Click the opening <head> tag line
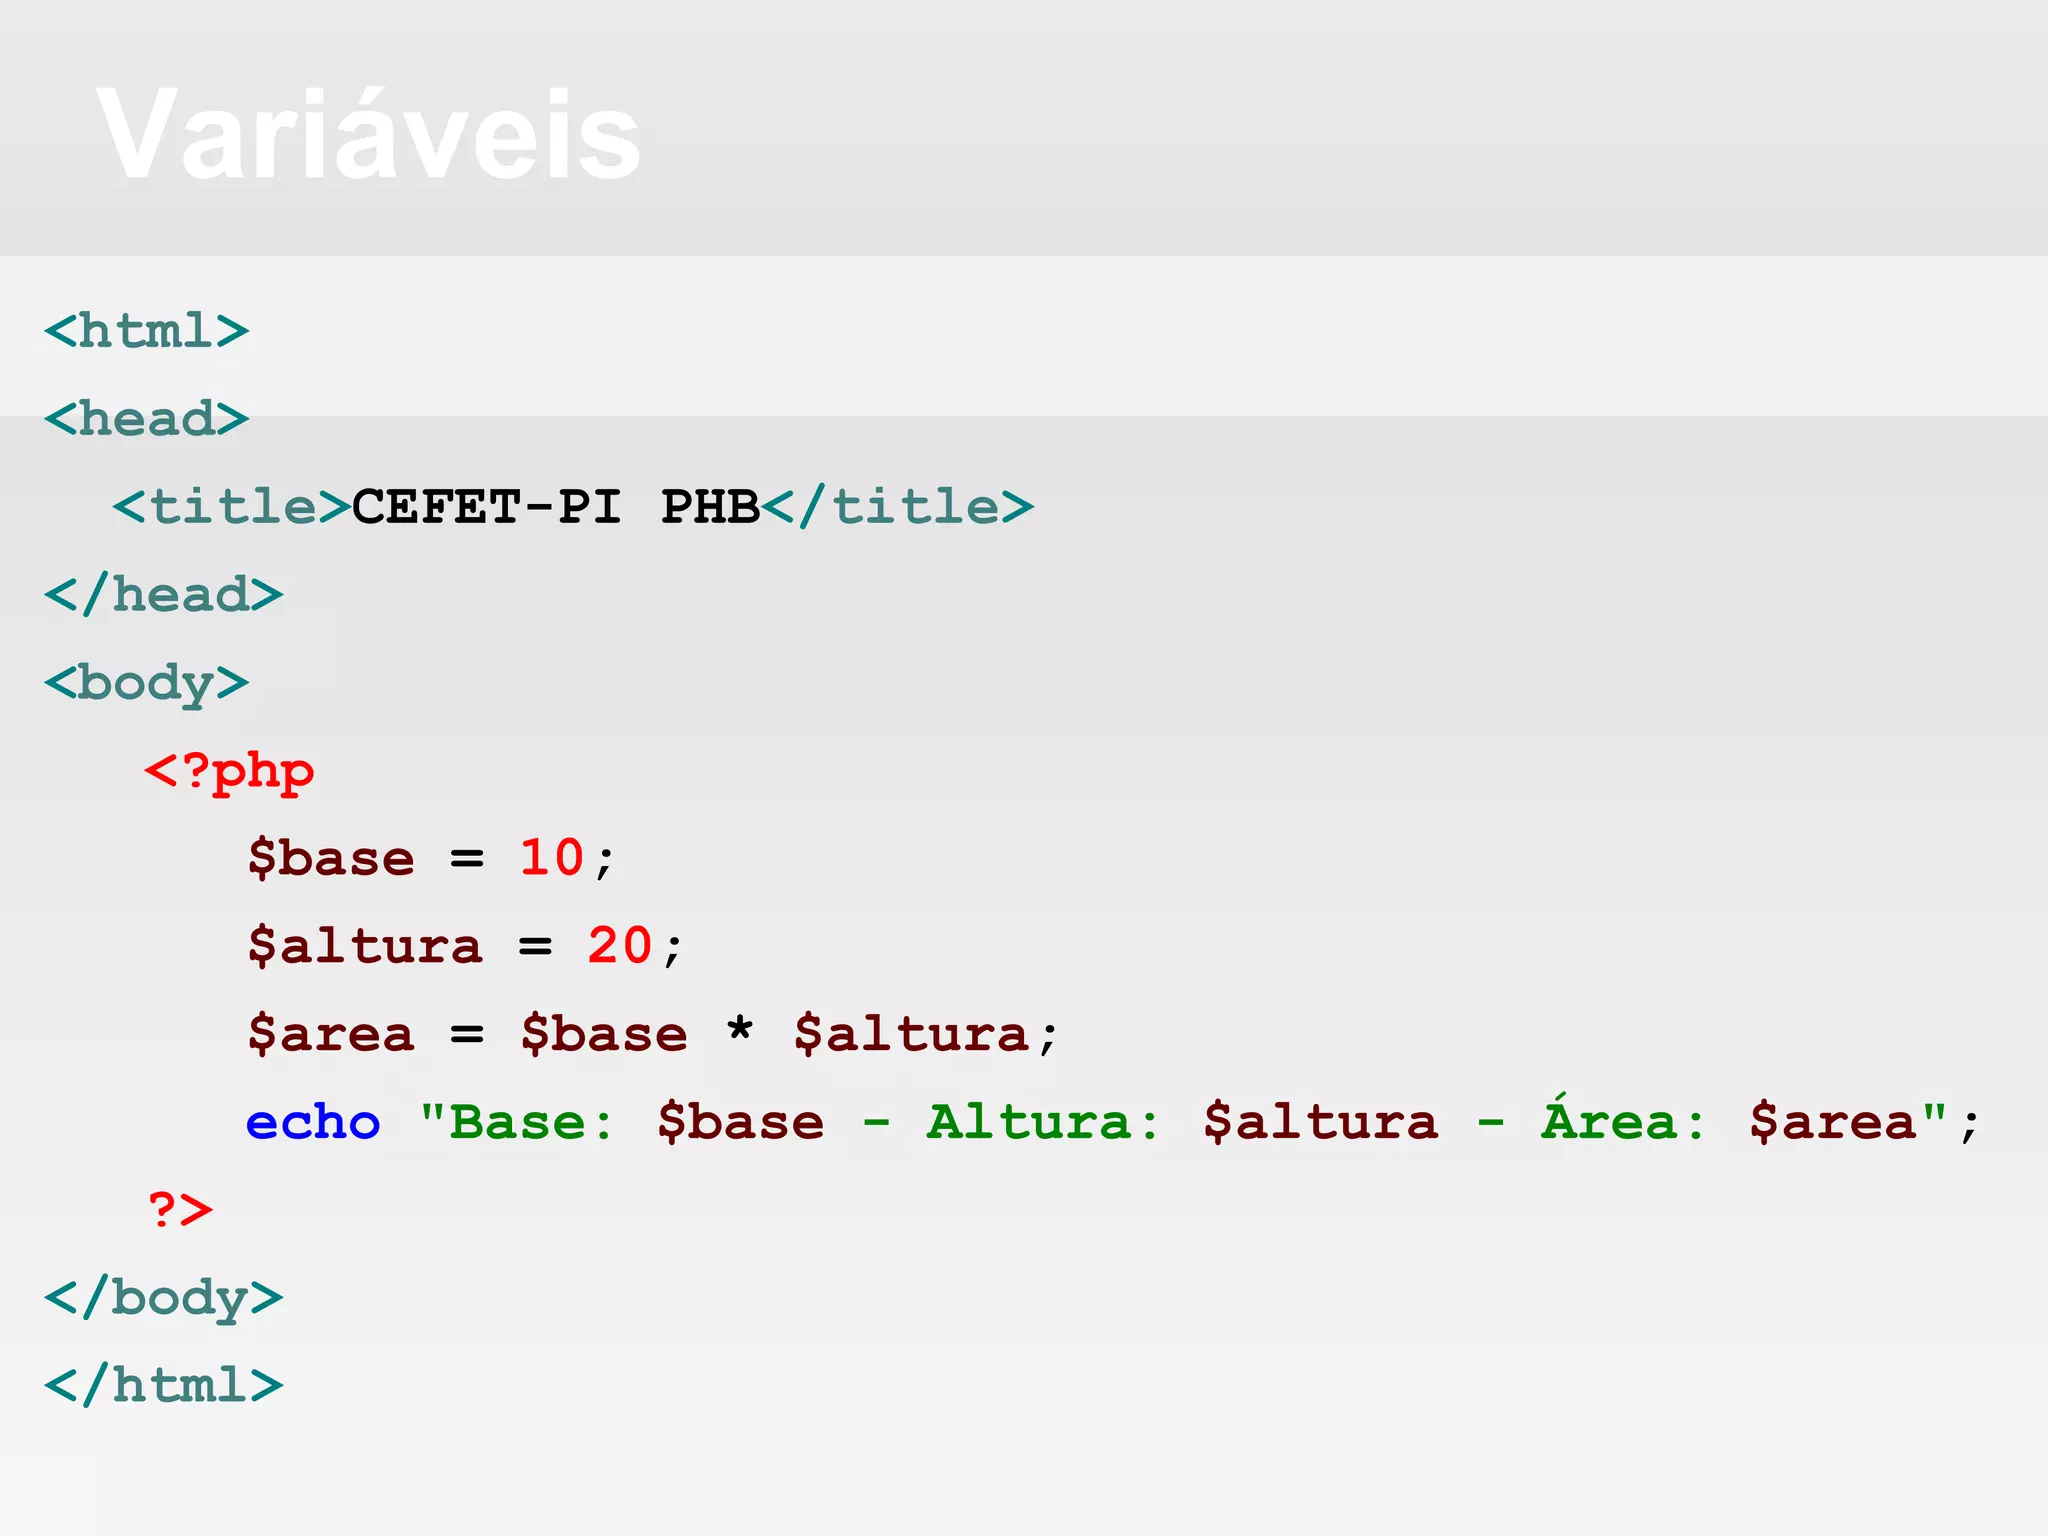This screenshot has height=1536, width=2048. [146, 418]
